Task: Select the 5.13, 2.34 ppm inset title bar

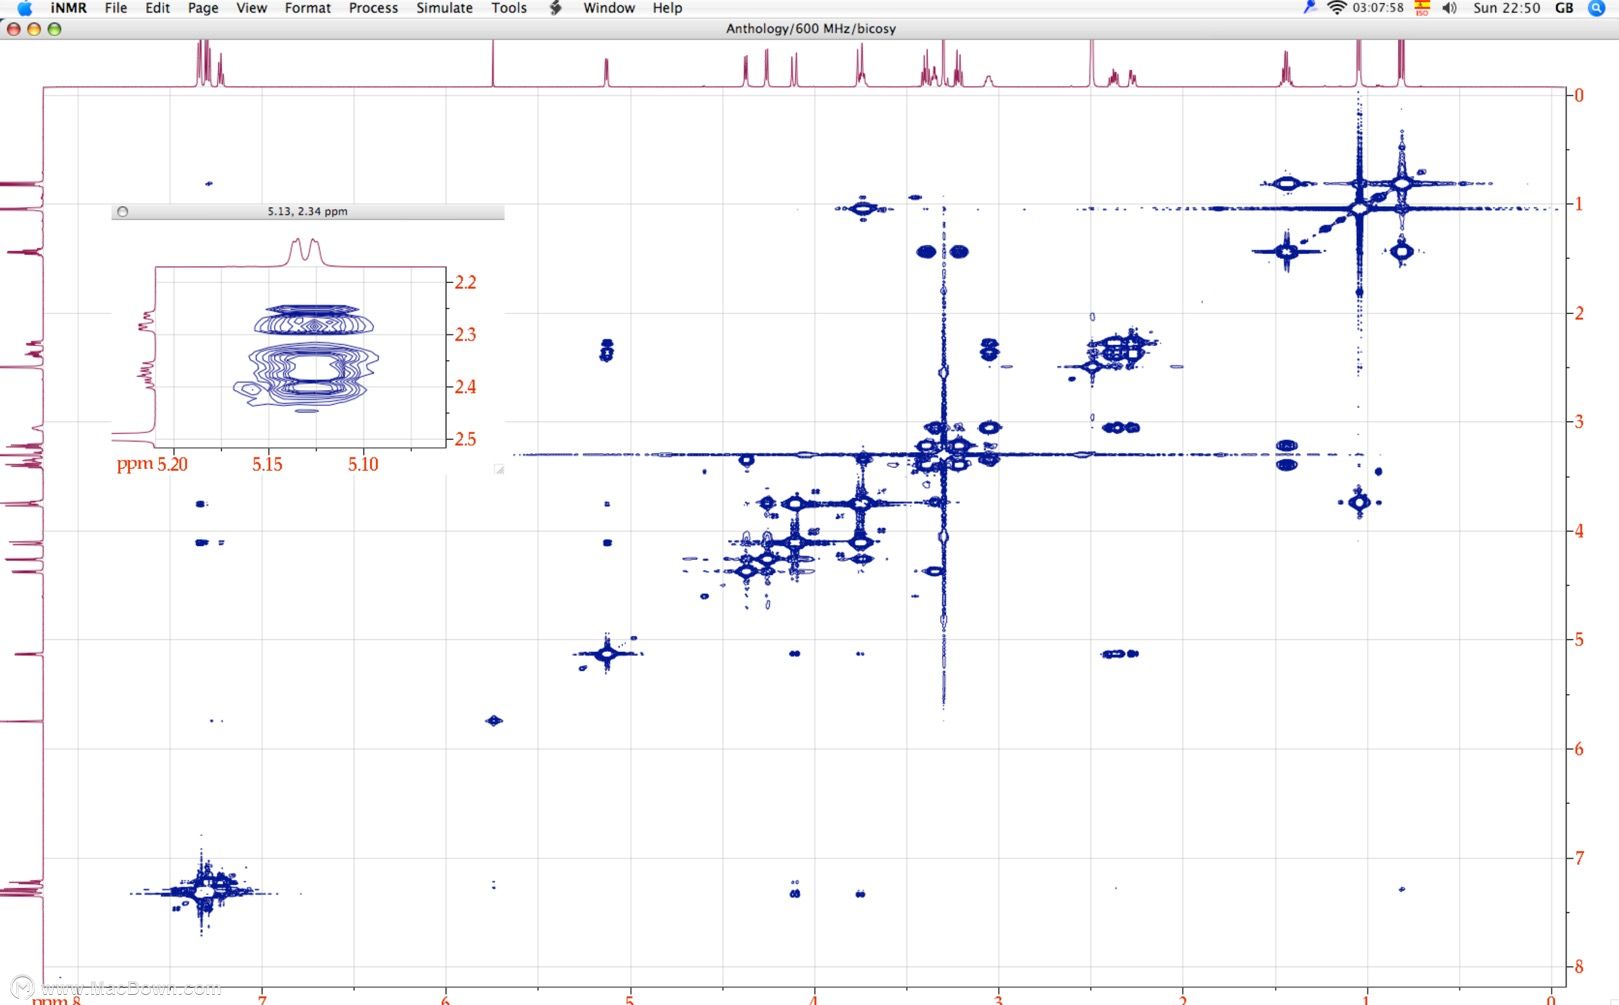Action: tap(308, 212)
